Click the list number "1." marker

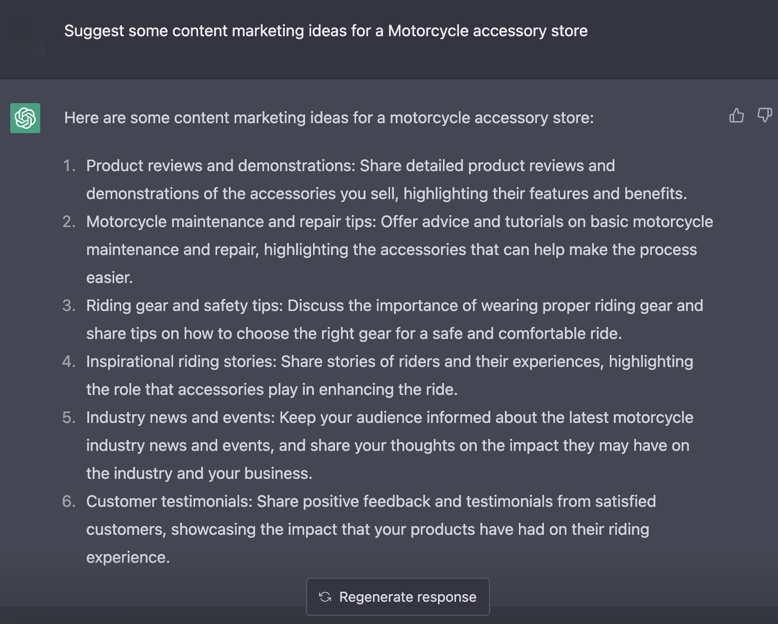[x=69, y=166]
